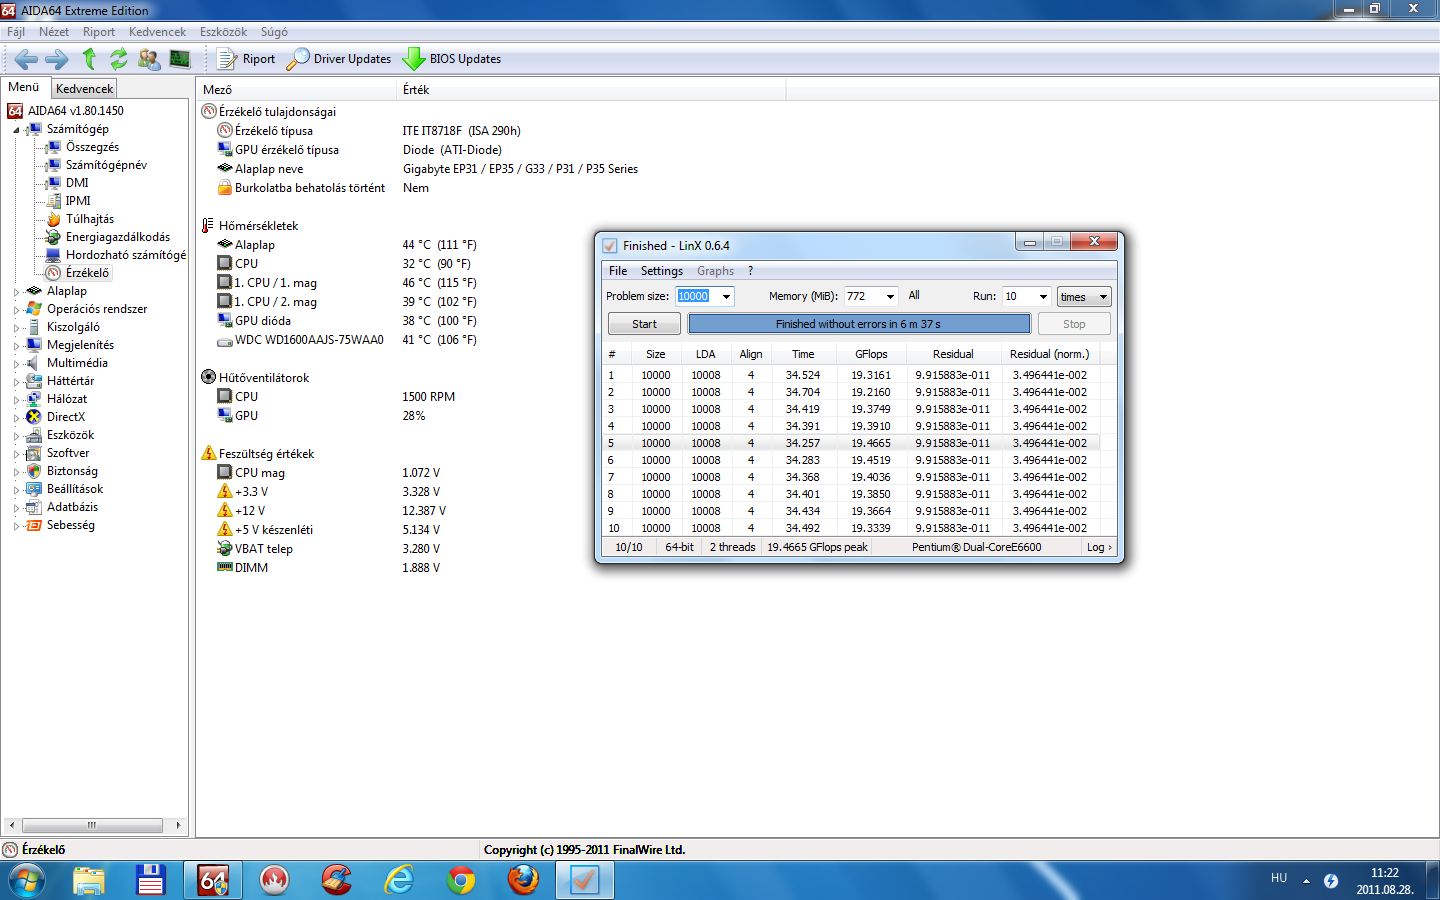The height and width of the screenshot is (900, 1440).
Task: Select Érzékelő tree item
Action: 87,273
